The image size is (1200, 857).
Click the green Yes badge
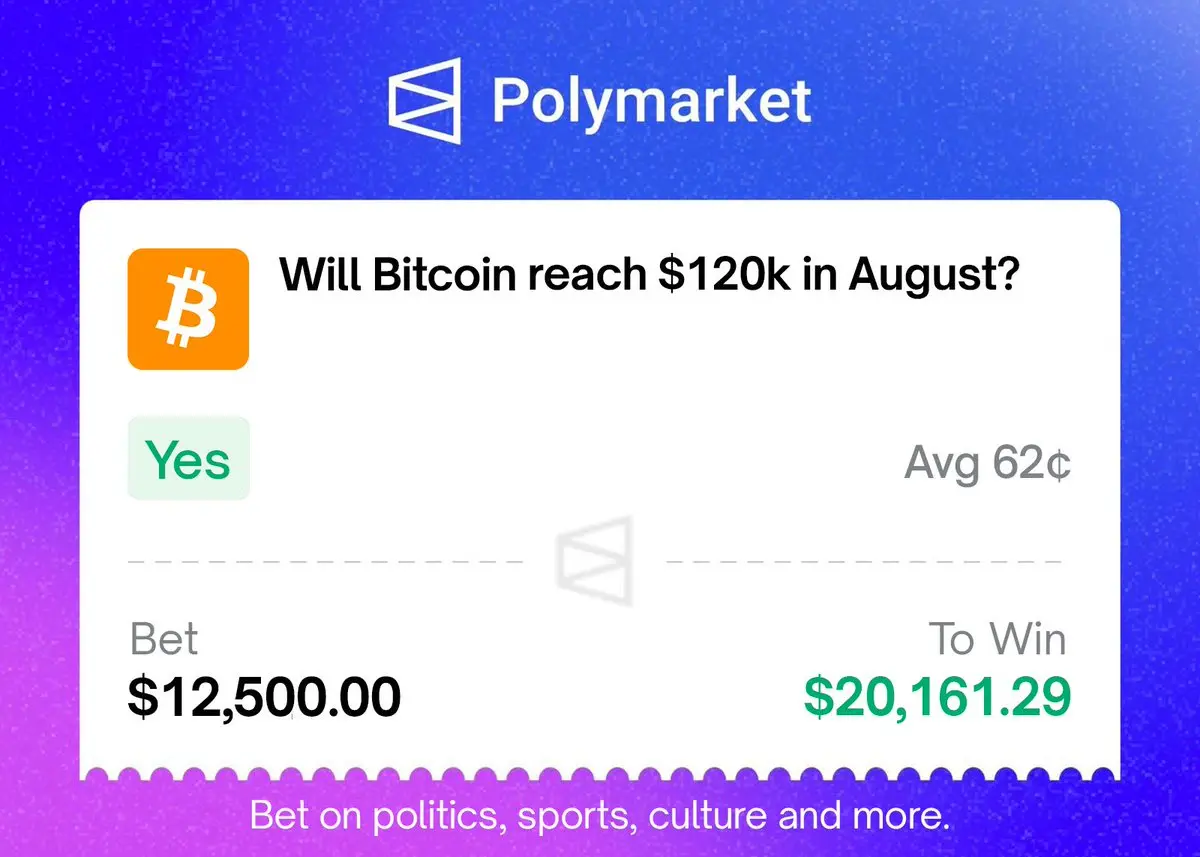click(188, 459)
